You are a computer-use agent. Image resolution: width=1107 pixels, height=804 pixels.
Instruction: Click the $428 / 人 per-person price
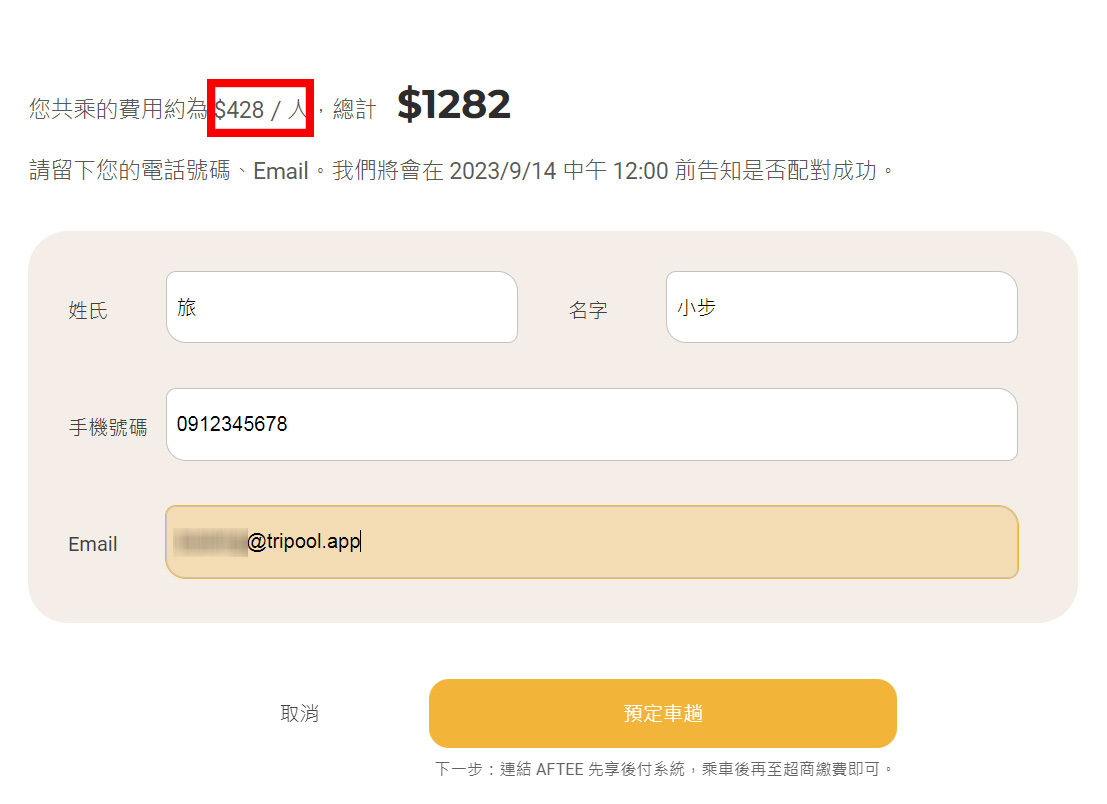pos(261,109)
